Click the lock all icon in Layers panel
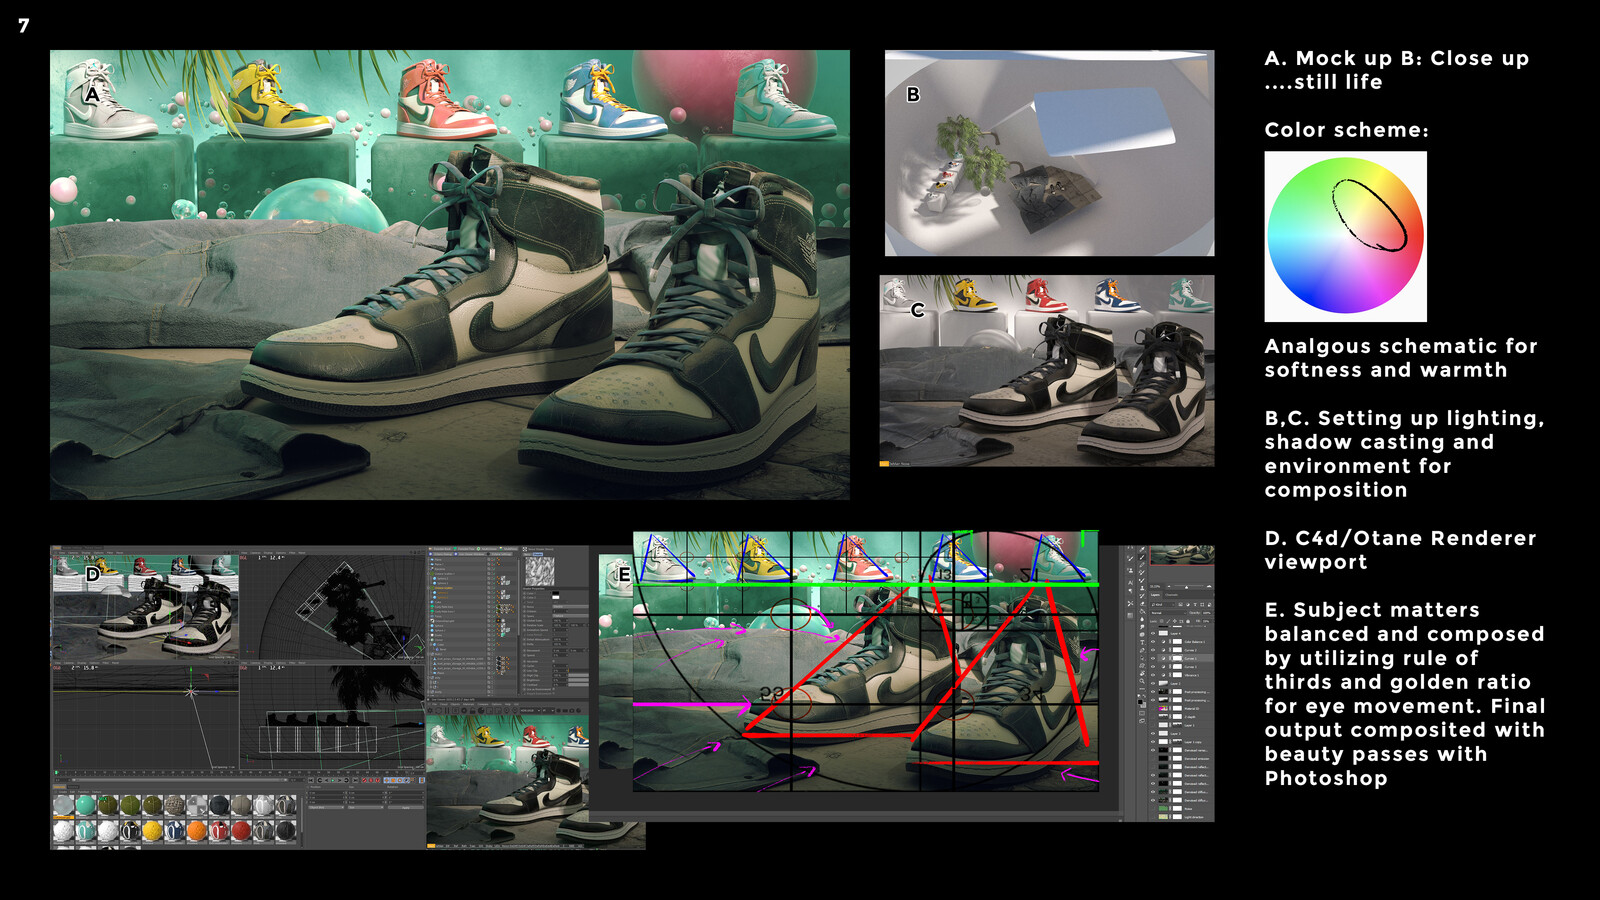Image resolution: width=1600 pixels, height=900 pixels. [1188, 621]
